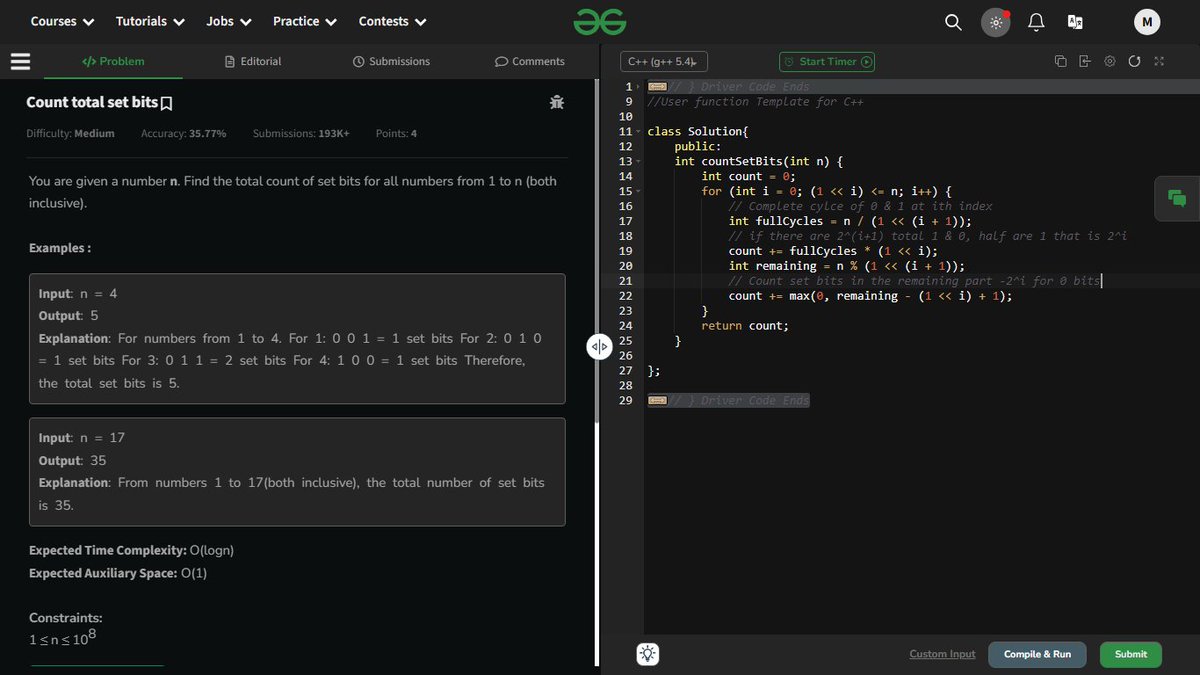Click the problem panel vertical scrollbar
This screenshot has width=1200, height=675.
(596, 250)
